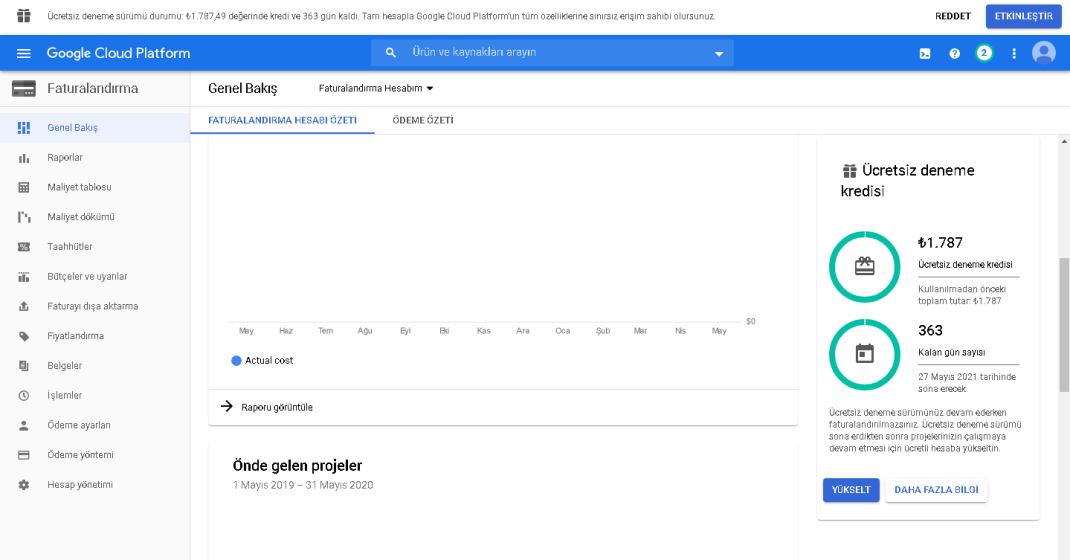Viewport: 1070px width, 560px height.
Task: Click the Raporlar bar chart icon
Action: pyautogui.click(x=24, y=158)
